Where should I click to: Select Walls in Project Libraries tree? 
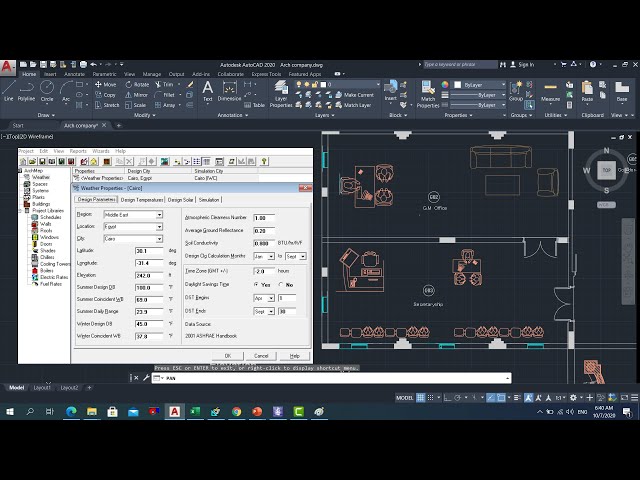click(45, 224)
